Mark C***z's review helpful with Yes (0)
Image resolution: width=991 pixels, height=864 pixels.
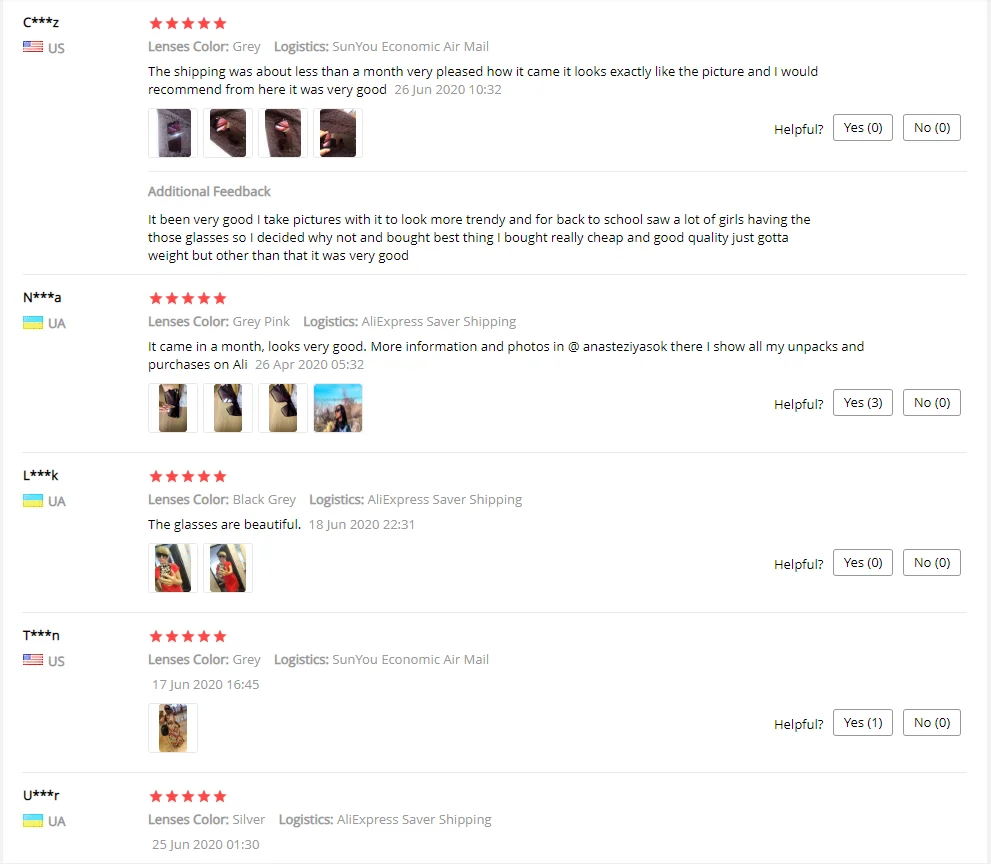pos(863,128)
